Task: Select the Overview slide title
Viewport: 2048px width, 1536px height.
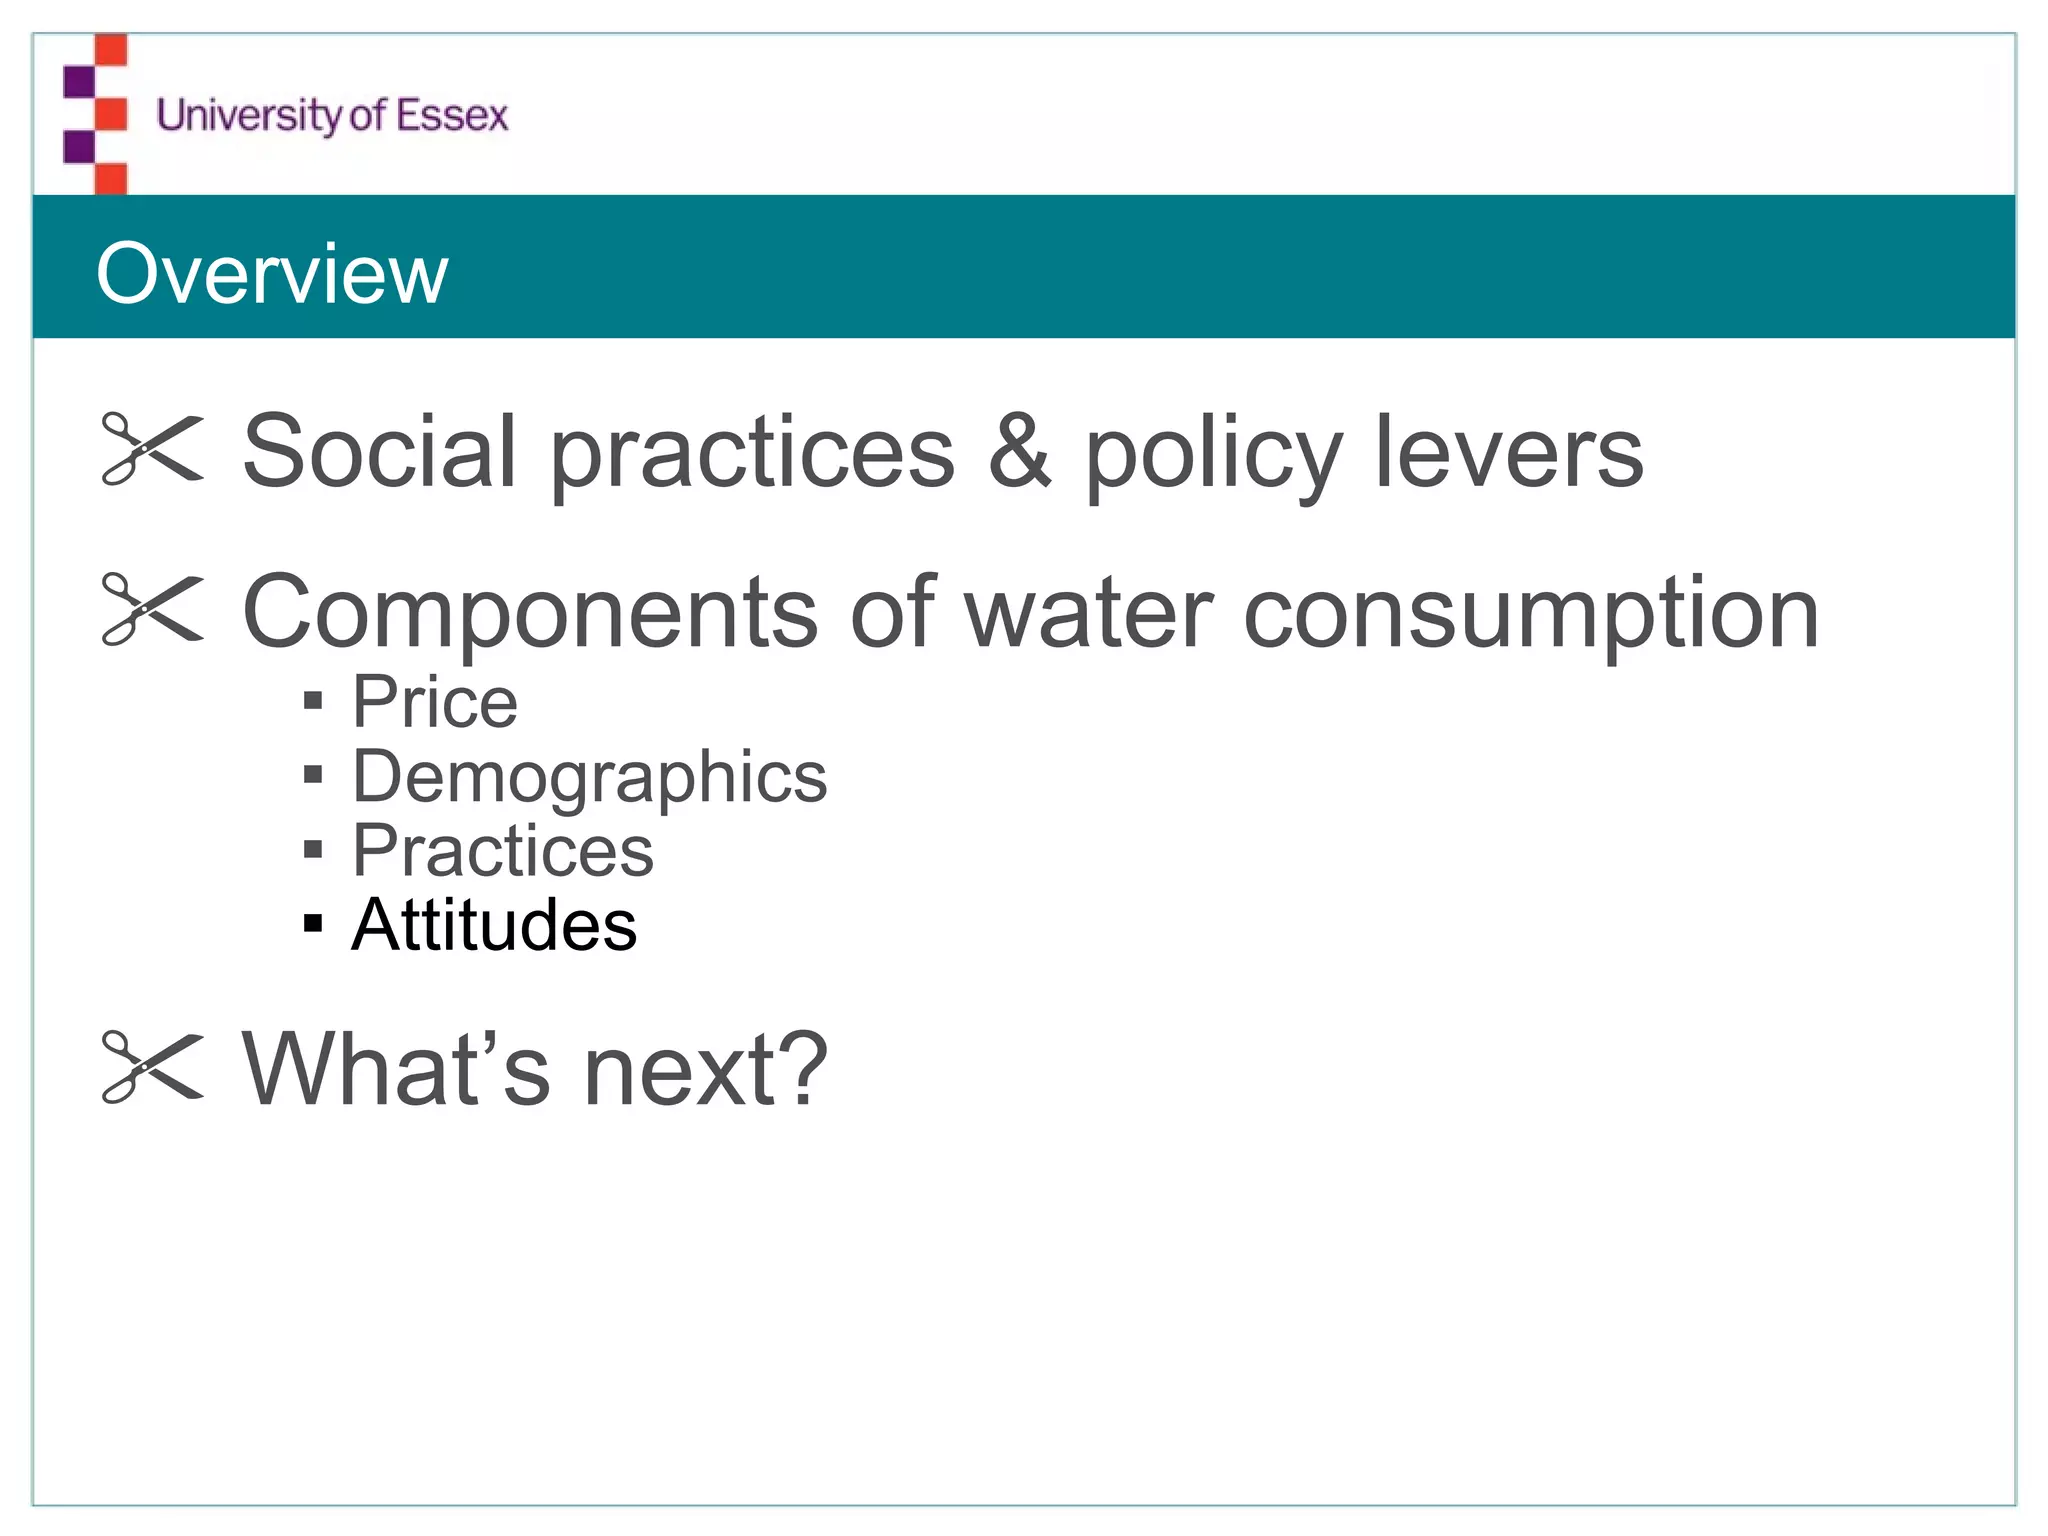Action: click(x=272, y=272)
